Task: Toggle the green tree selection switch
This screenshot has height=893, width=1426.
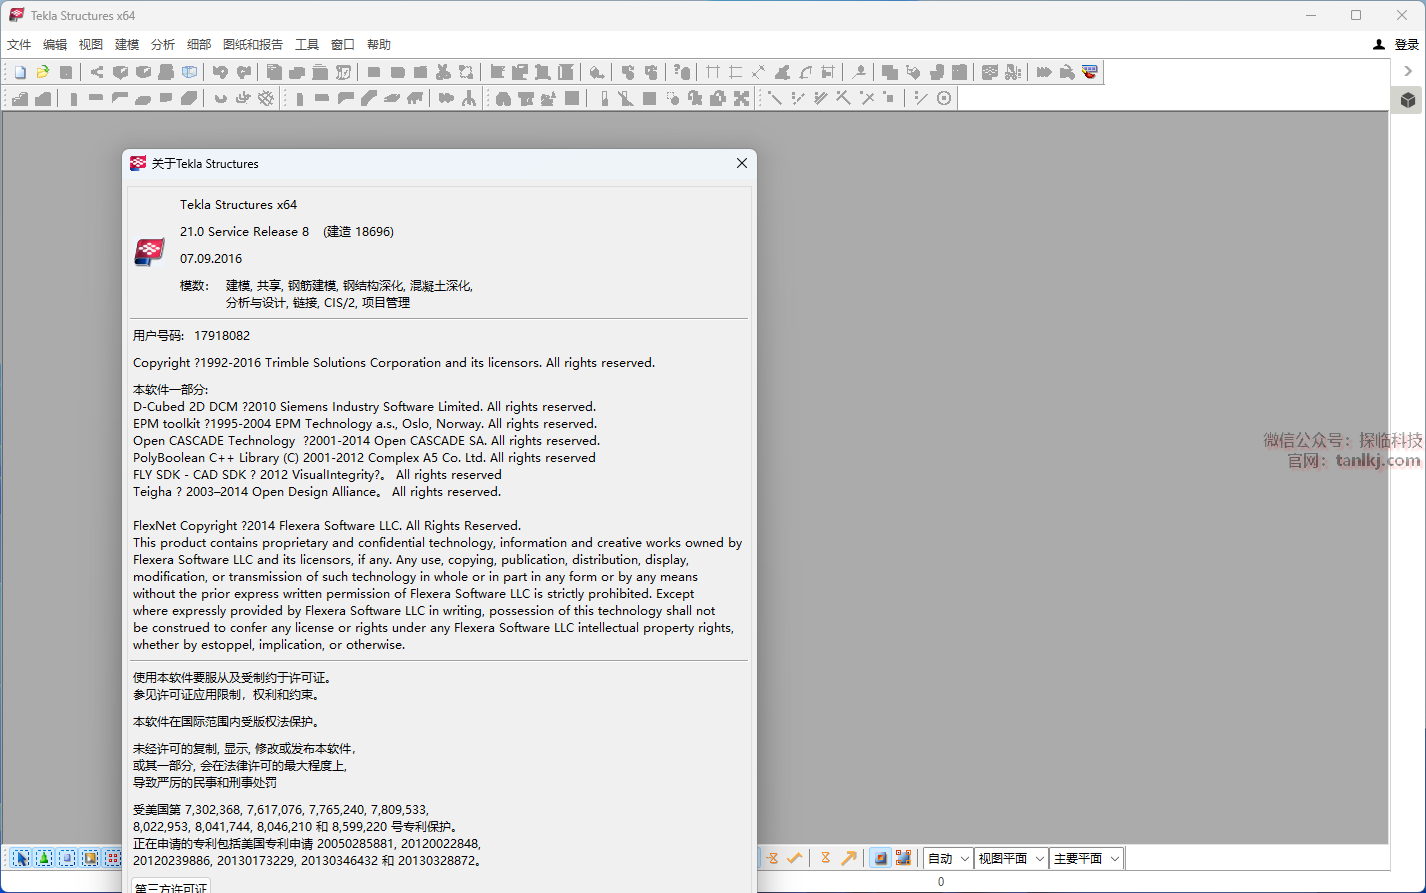Action: pyautogui.click(x=44, y=858)
